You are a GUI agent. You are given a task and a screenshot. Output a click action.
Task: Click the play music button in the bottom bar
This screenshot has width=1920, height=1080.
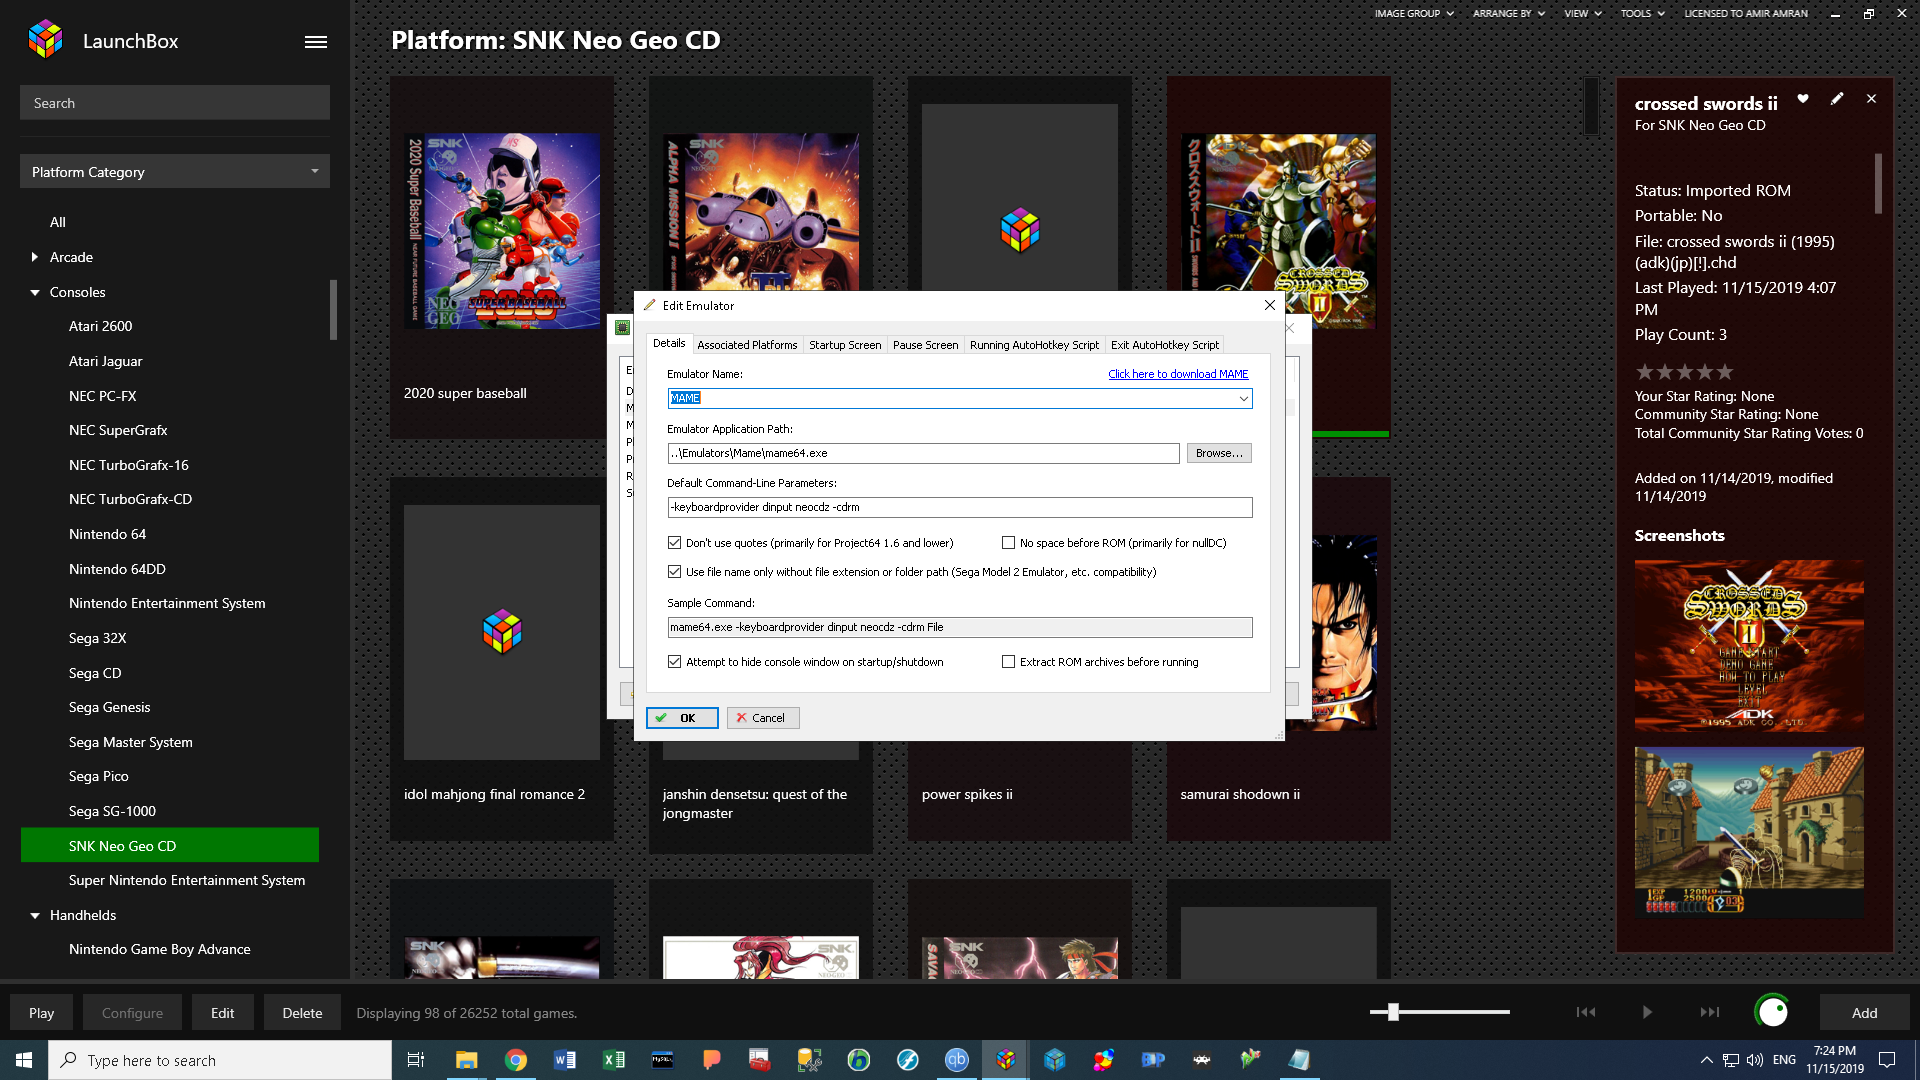point(1647,1012)
